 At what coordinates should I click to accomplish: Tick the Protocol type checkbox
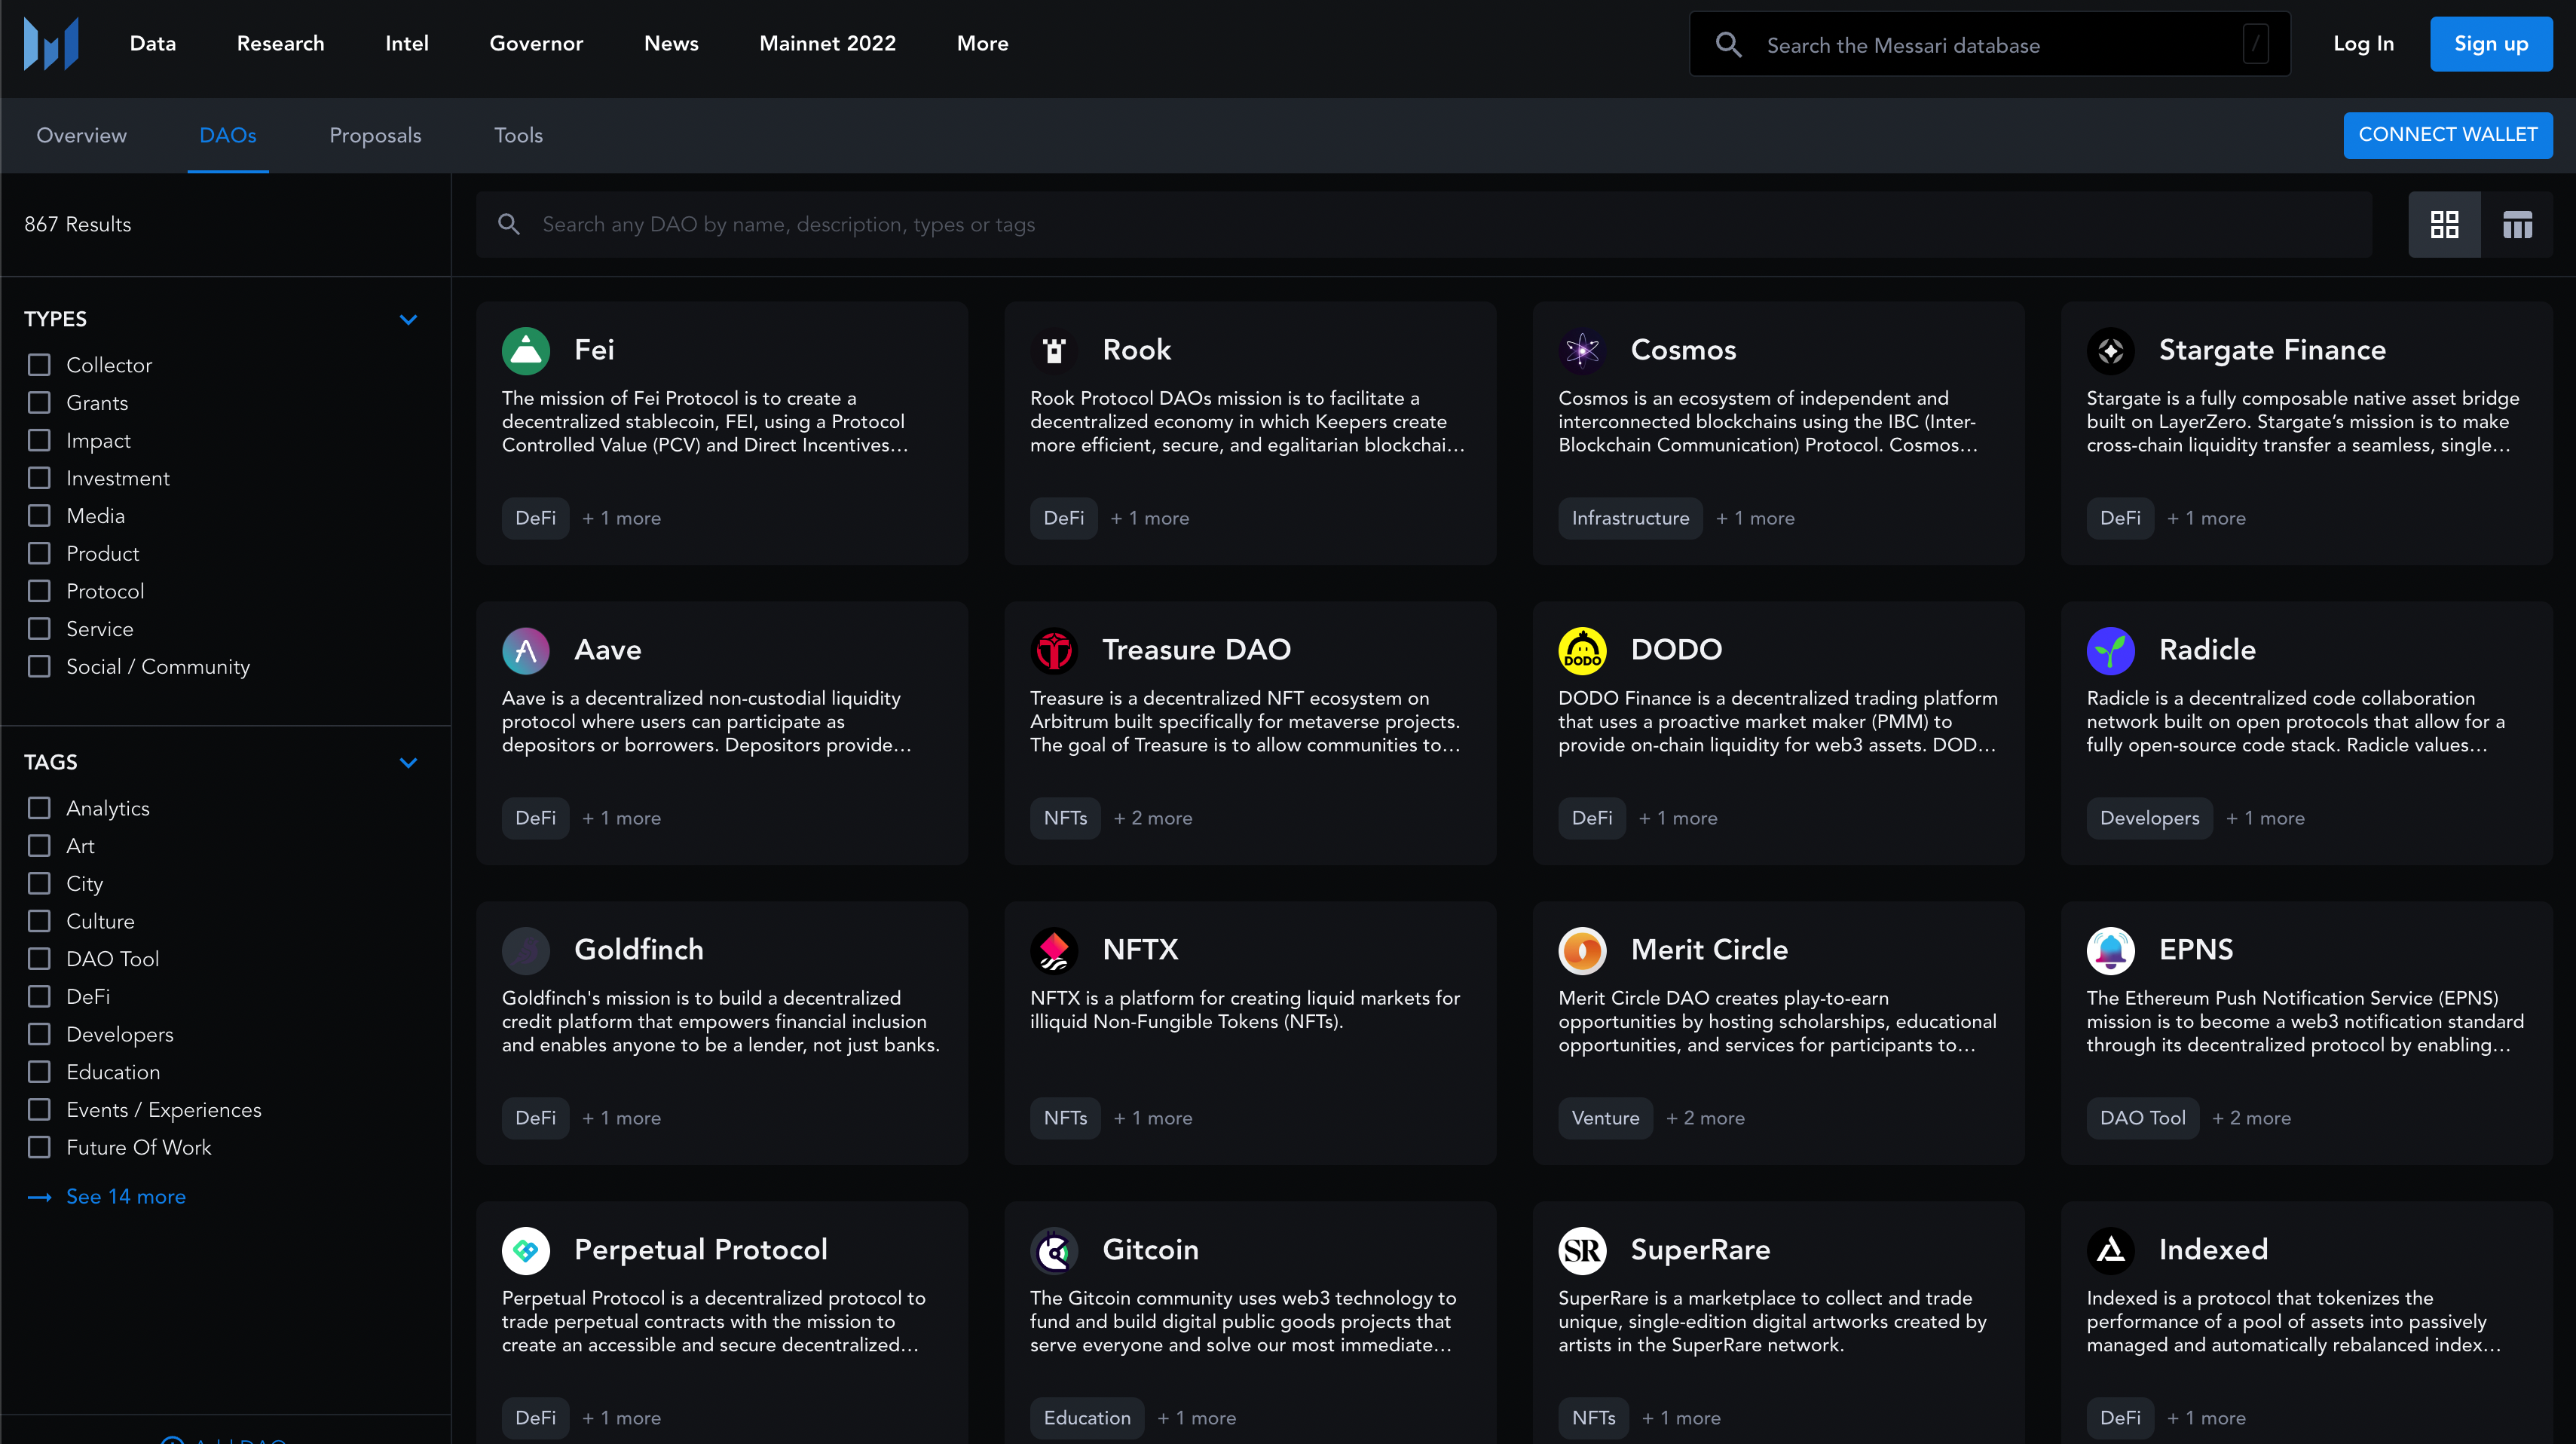[x=39, y=591]
